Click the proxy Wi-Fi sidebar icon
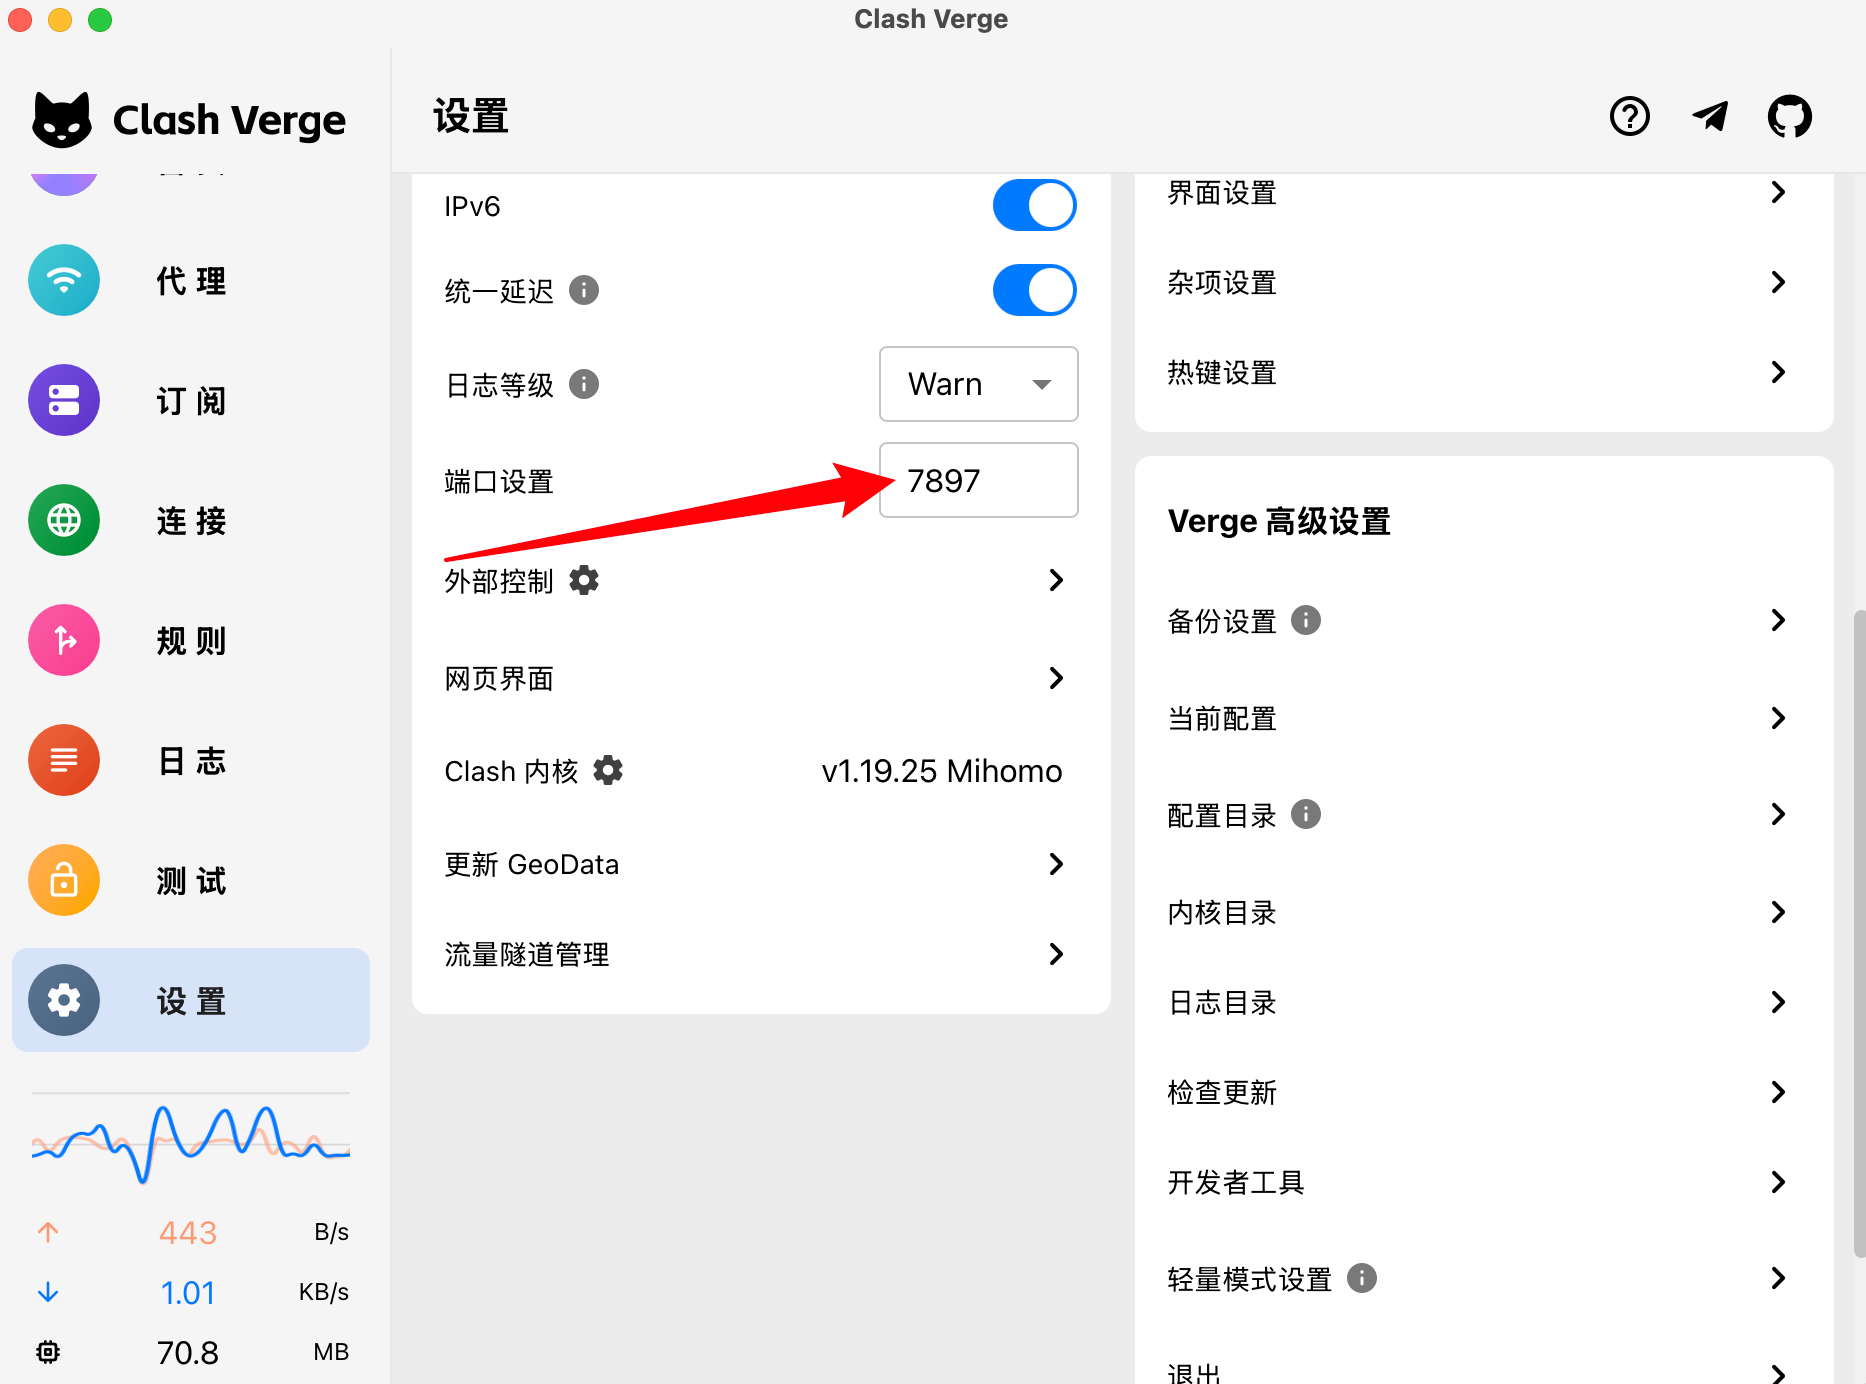This screenshot has height=1384, width=1866. click(x=64, y=280)
